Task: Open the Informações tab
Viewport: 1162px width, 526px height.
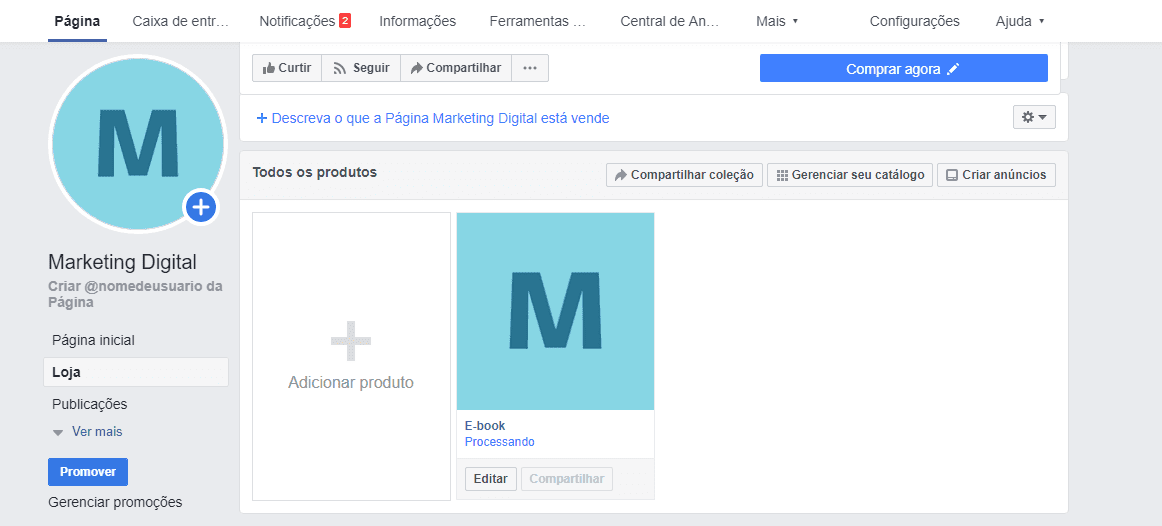Action: [x=417, y=21]
